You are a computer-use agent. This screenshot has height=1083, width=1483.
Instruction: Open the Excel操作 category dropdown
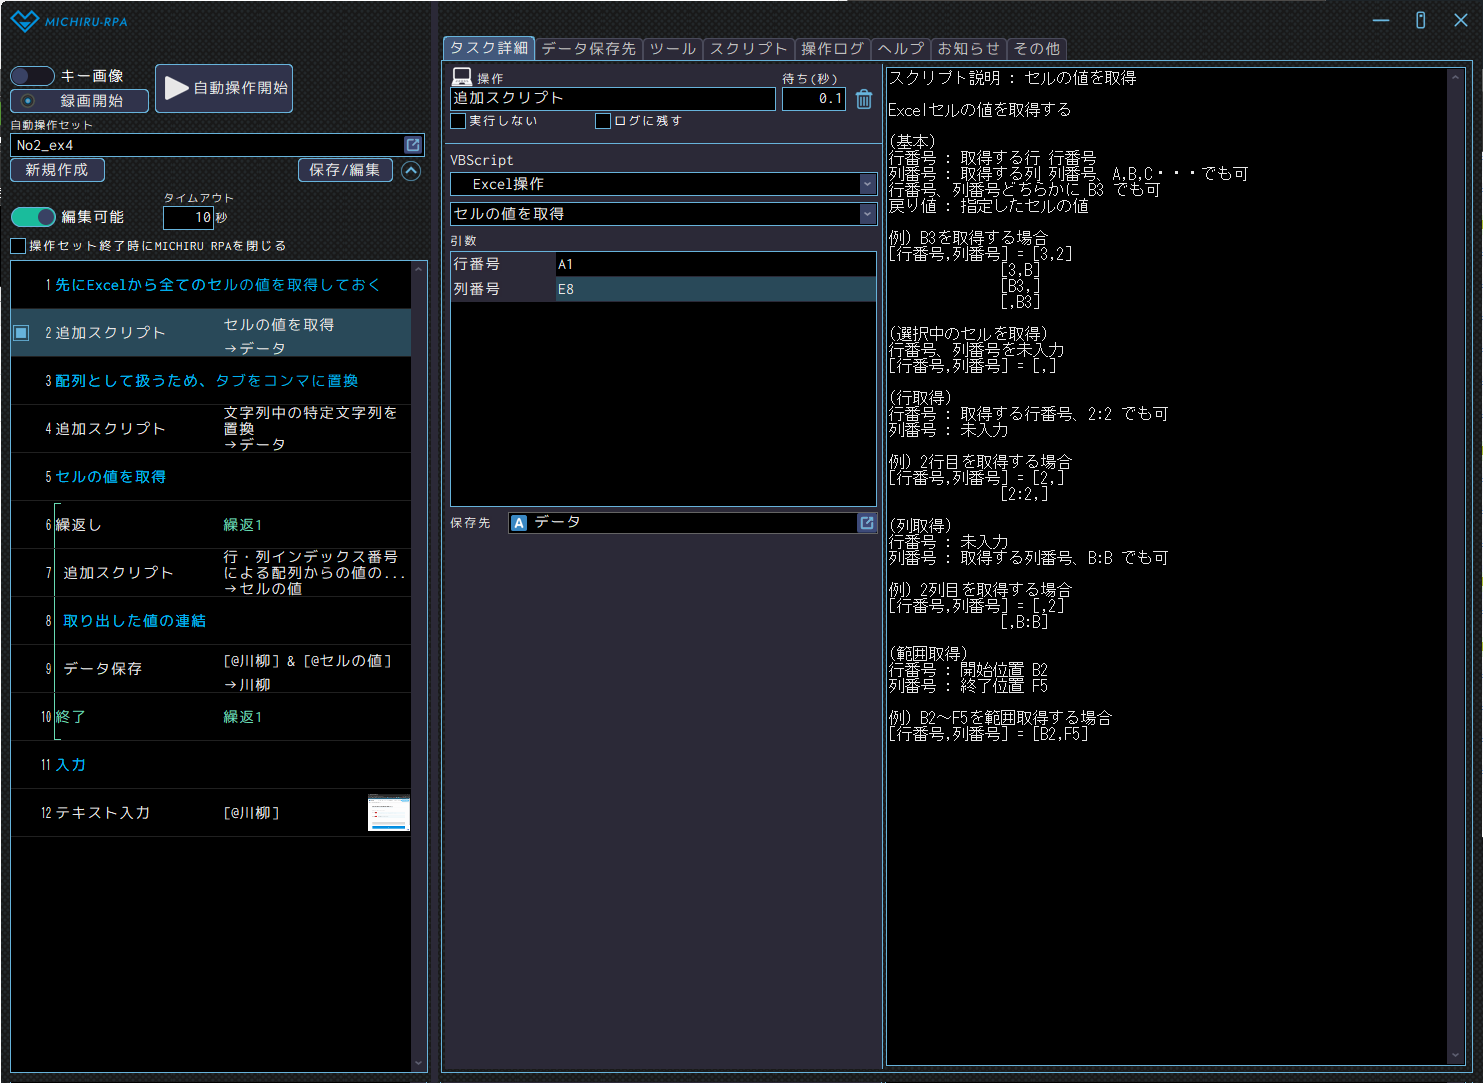pyautogui.click(x=867, y=184)
